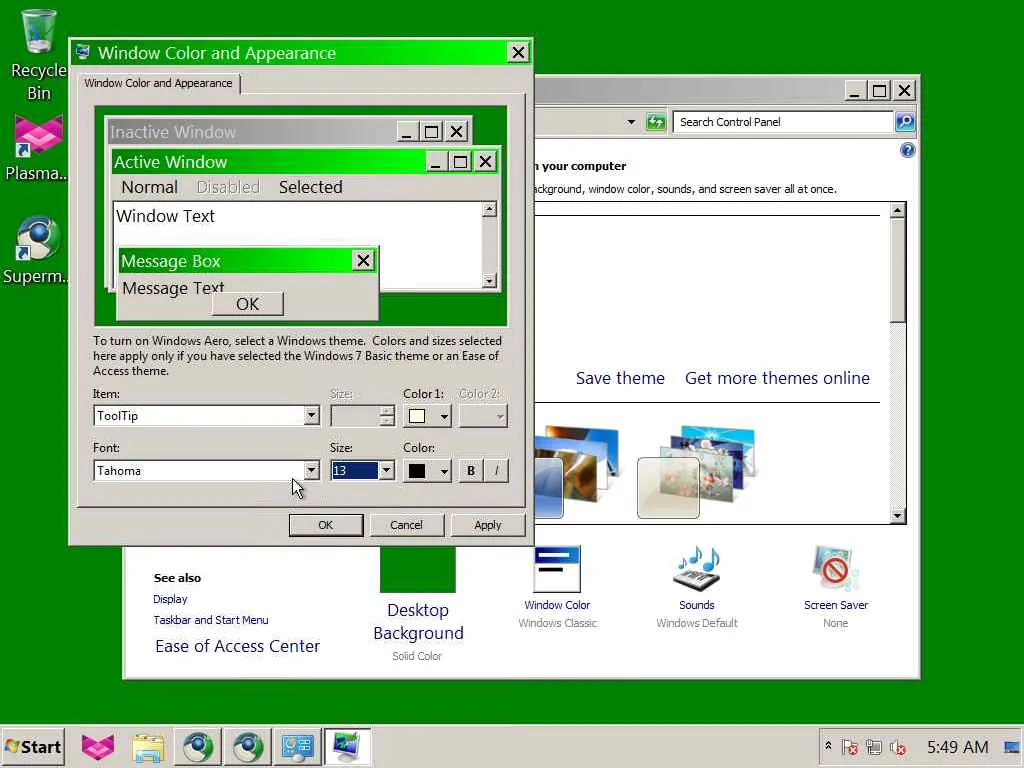Click the themes list scrollbar up arrow
The width and height of the screenshot is (1024, 768).
pyautogui.click(x=897, y=210)
